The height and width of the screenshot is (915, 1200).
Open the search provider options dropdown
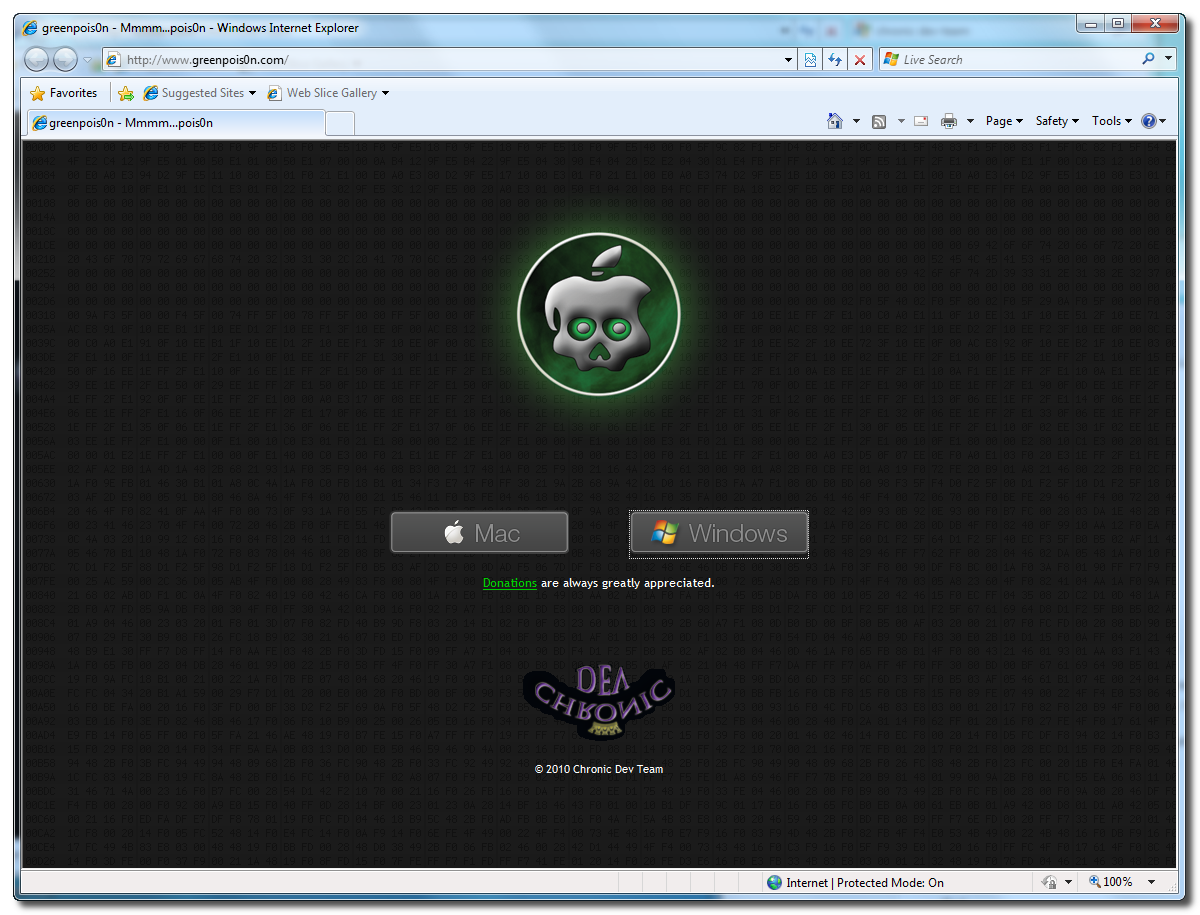1169,60
